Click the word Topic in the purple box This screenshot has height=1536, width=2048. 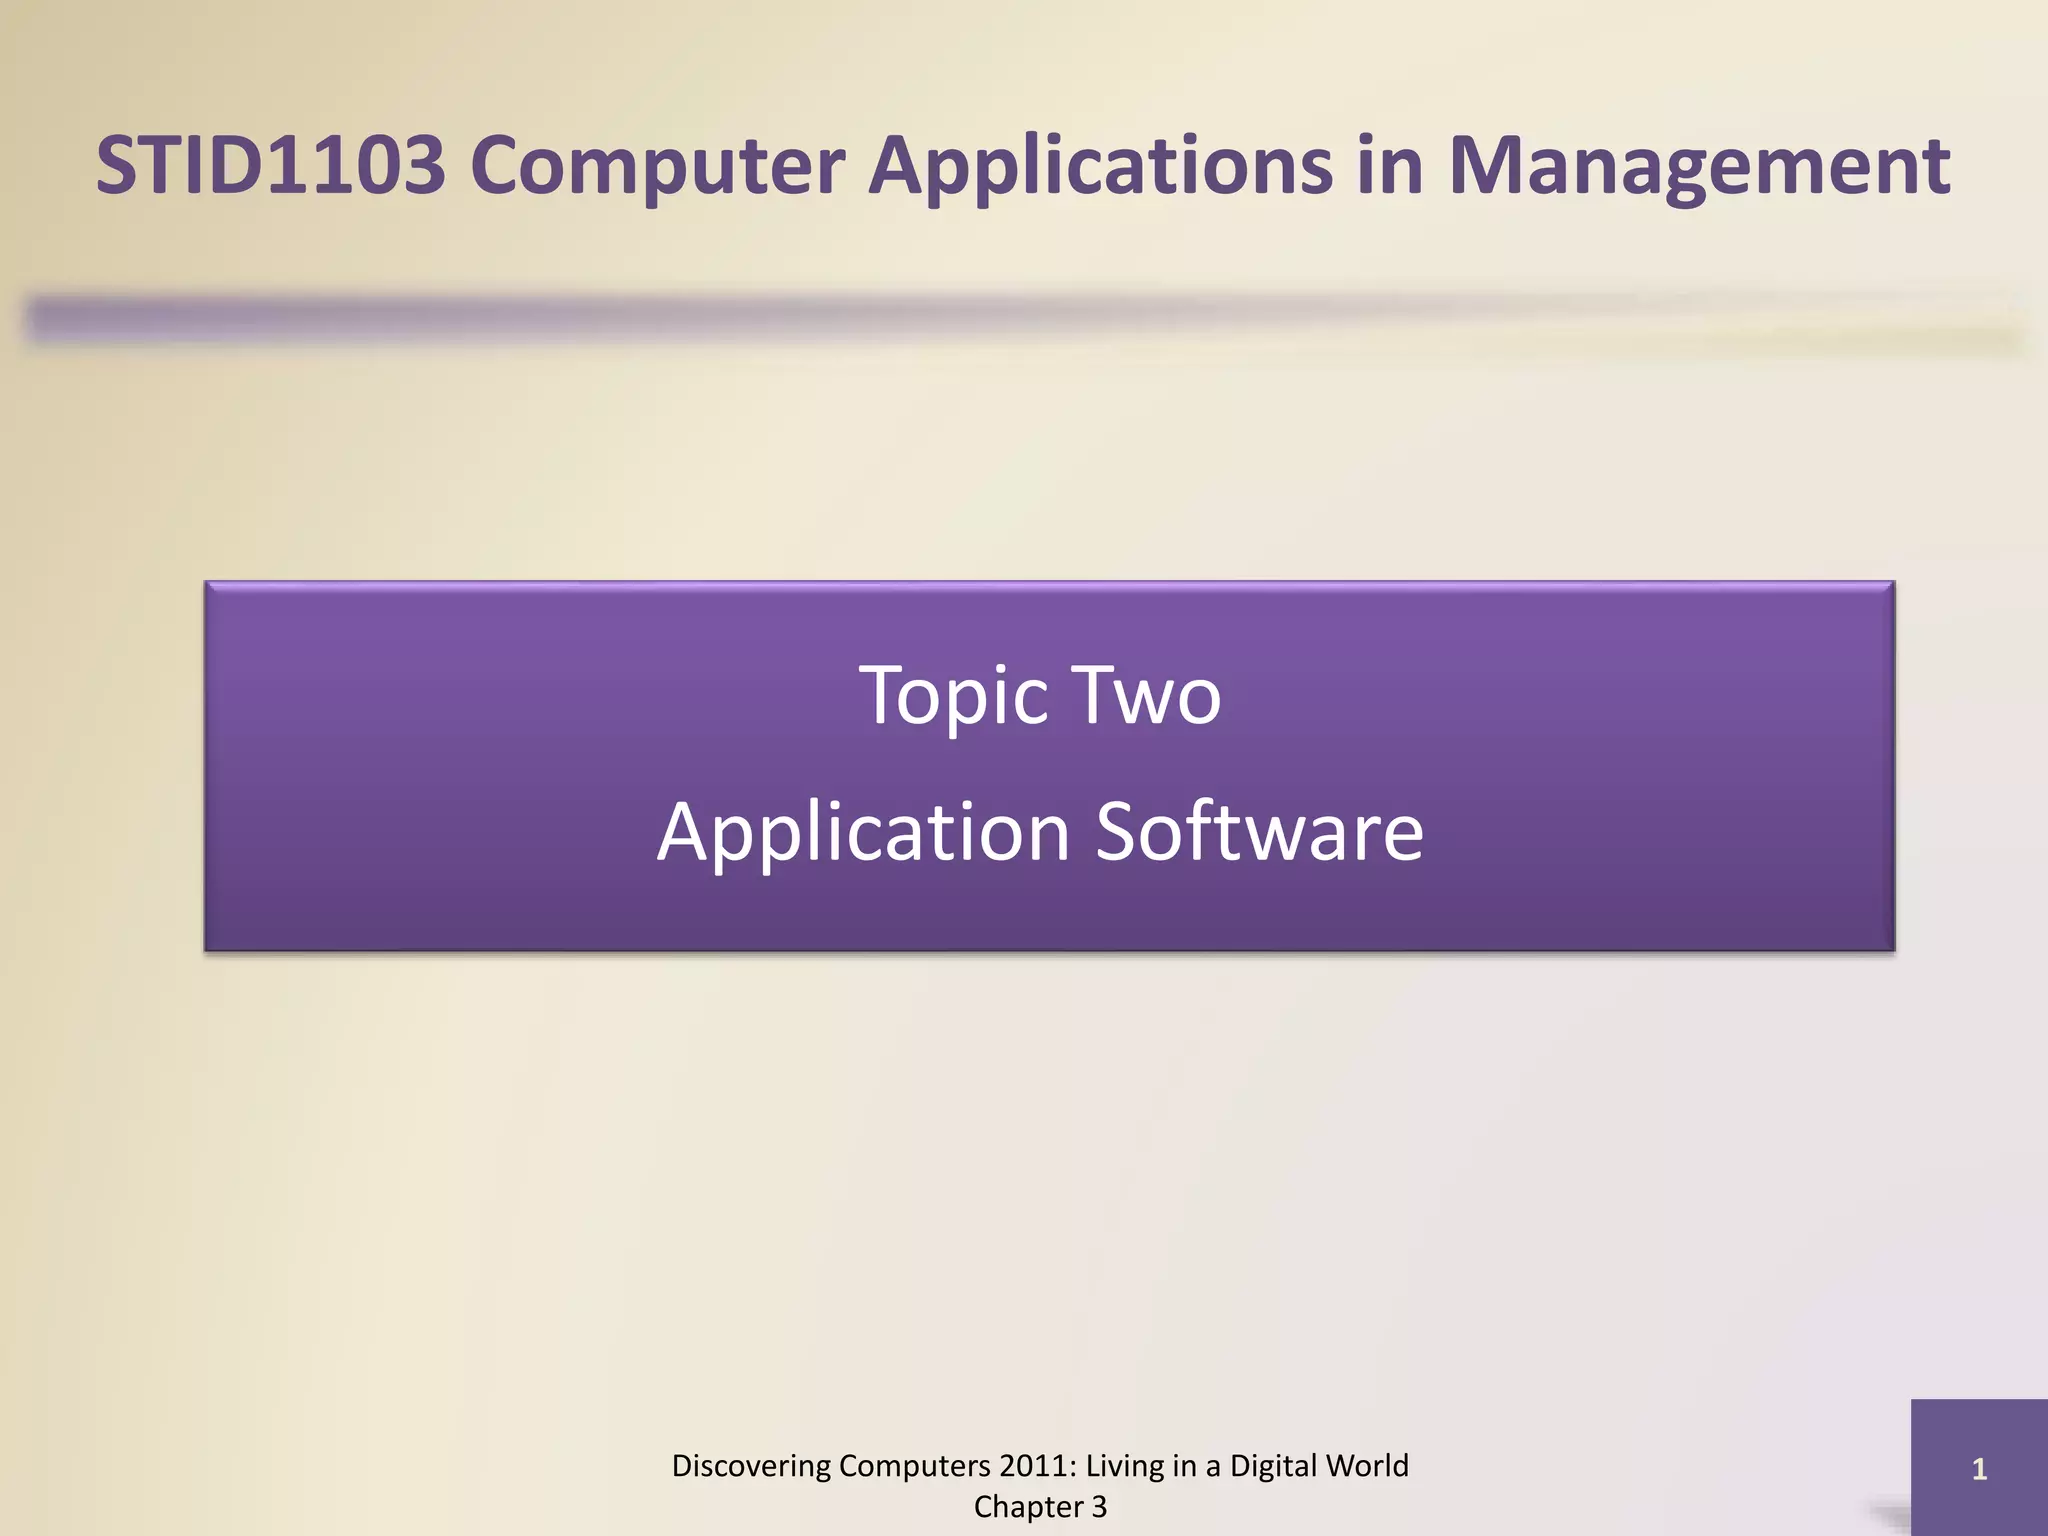click(x=953, y=695)
